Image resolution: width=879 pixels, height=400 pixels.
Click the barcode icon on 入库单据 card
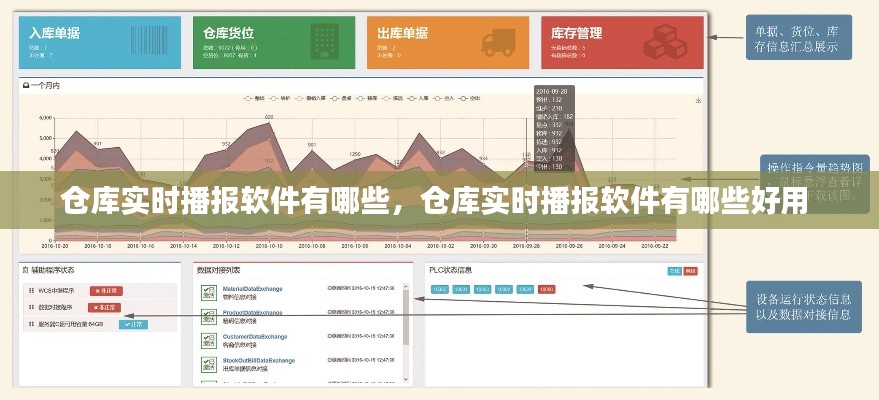click(x=153, y=41)
